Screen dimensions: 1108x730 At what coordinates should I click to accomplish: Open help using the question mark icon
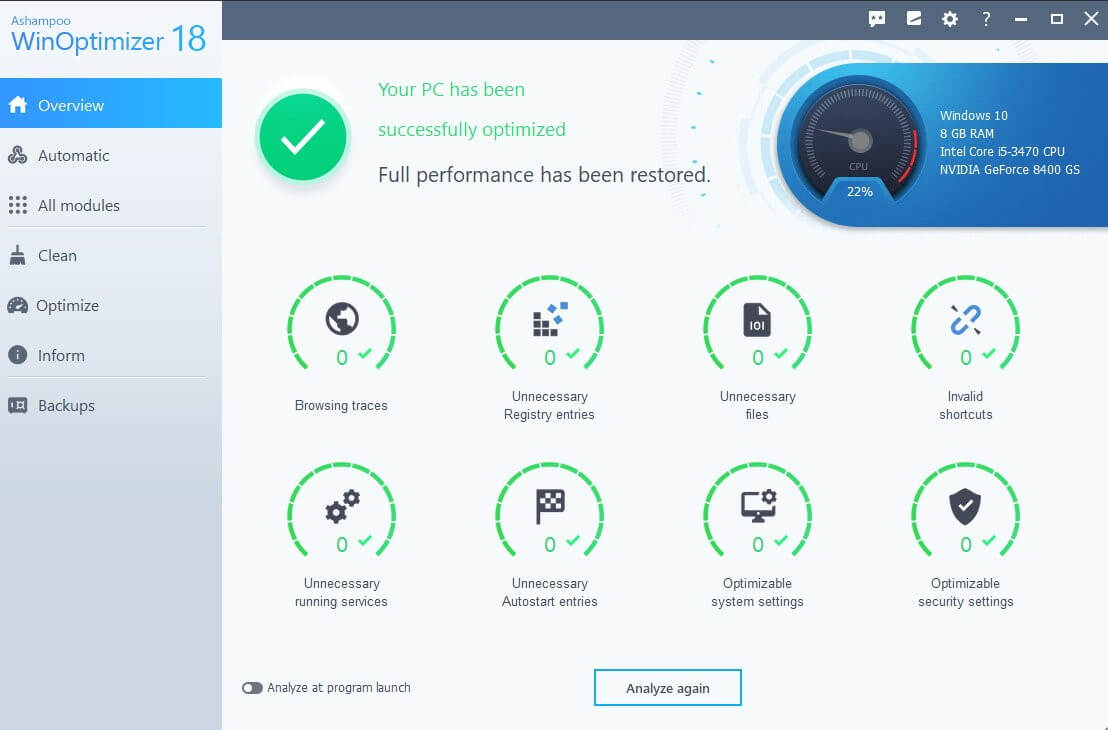[x=986, y=18]
